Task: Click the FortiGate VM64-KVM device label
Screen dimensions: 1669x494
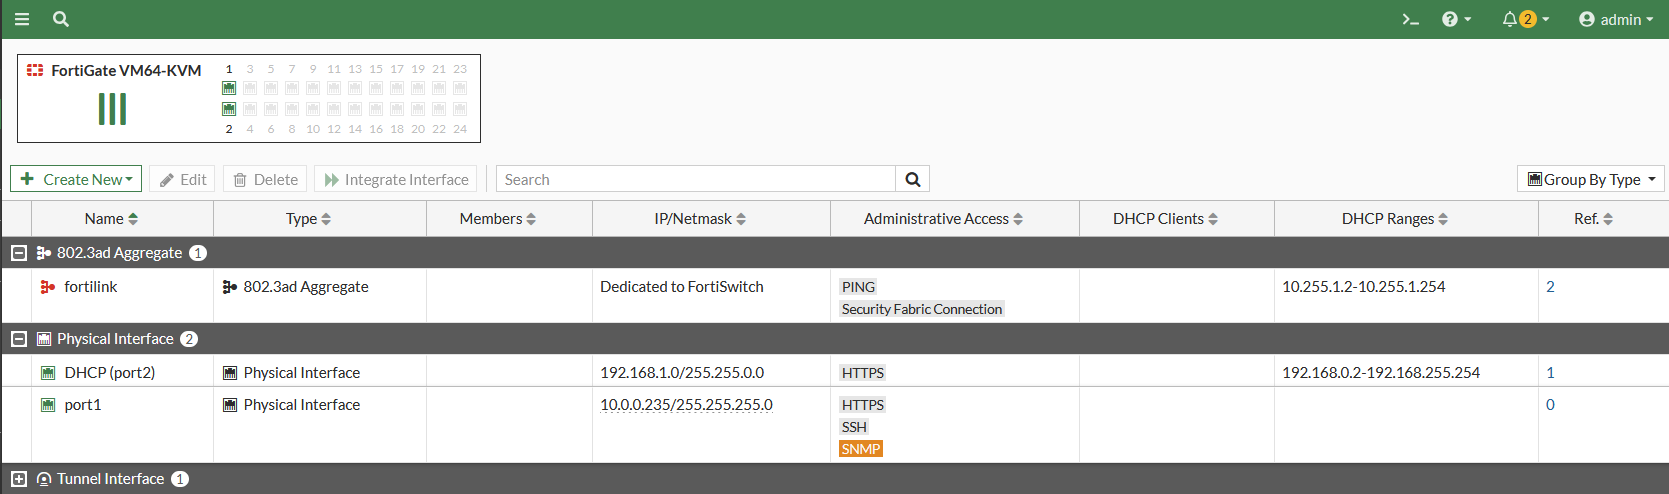Action: click(x=126, y=70)
